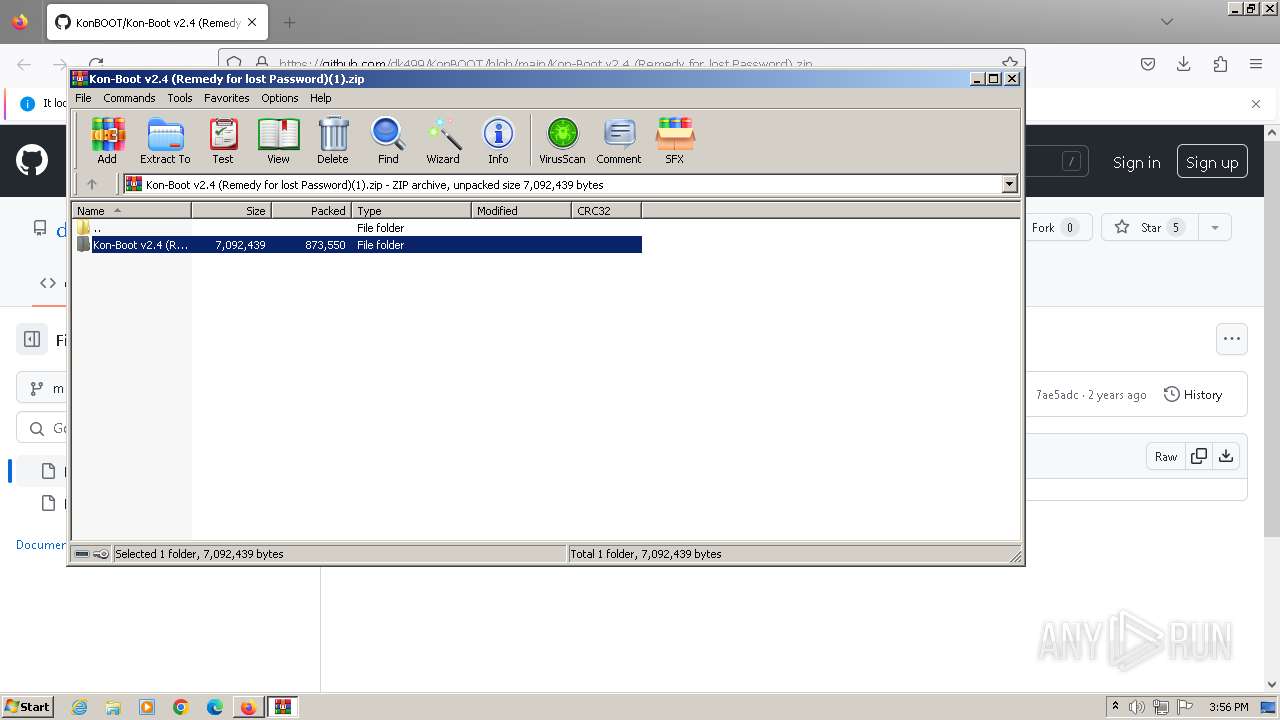
Task: Copy raw file icon on GitHub
Action: tap(1199, 456)
